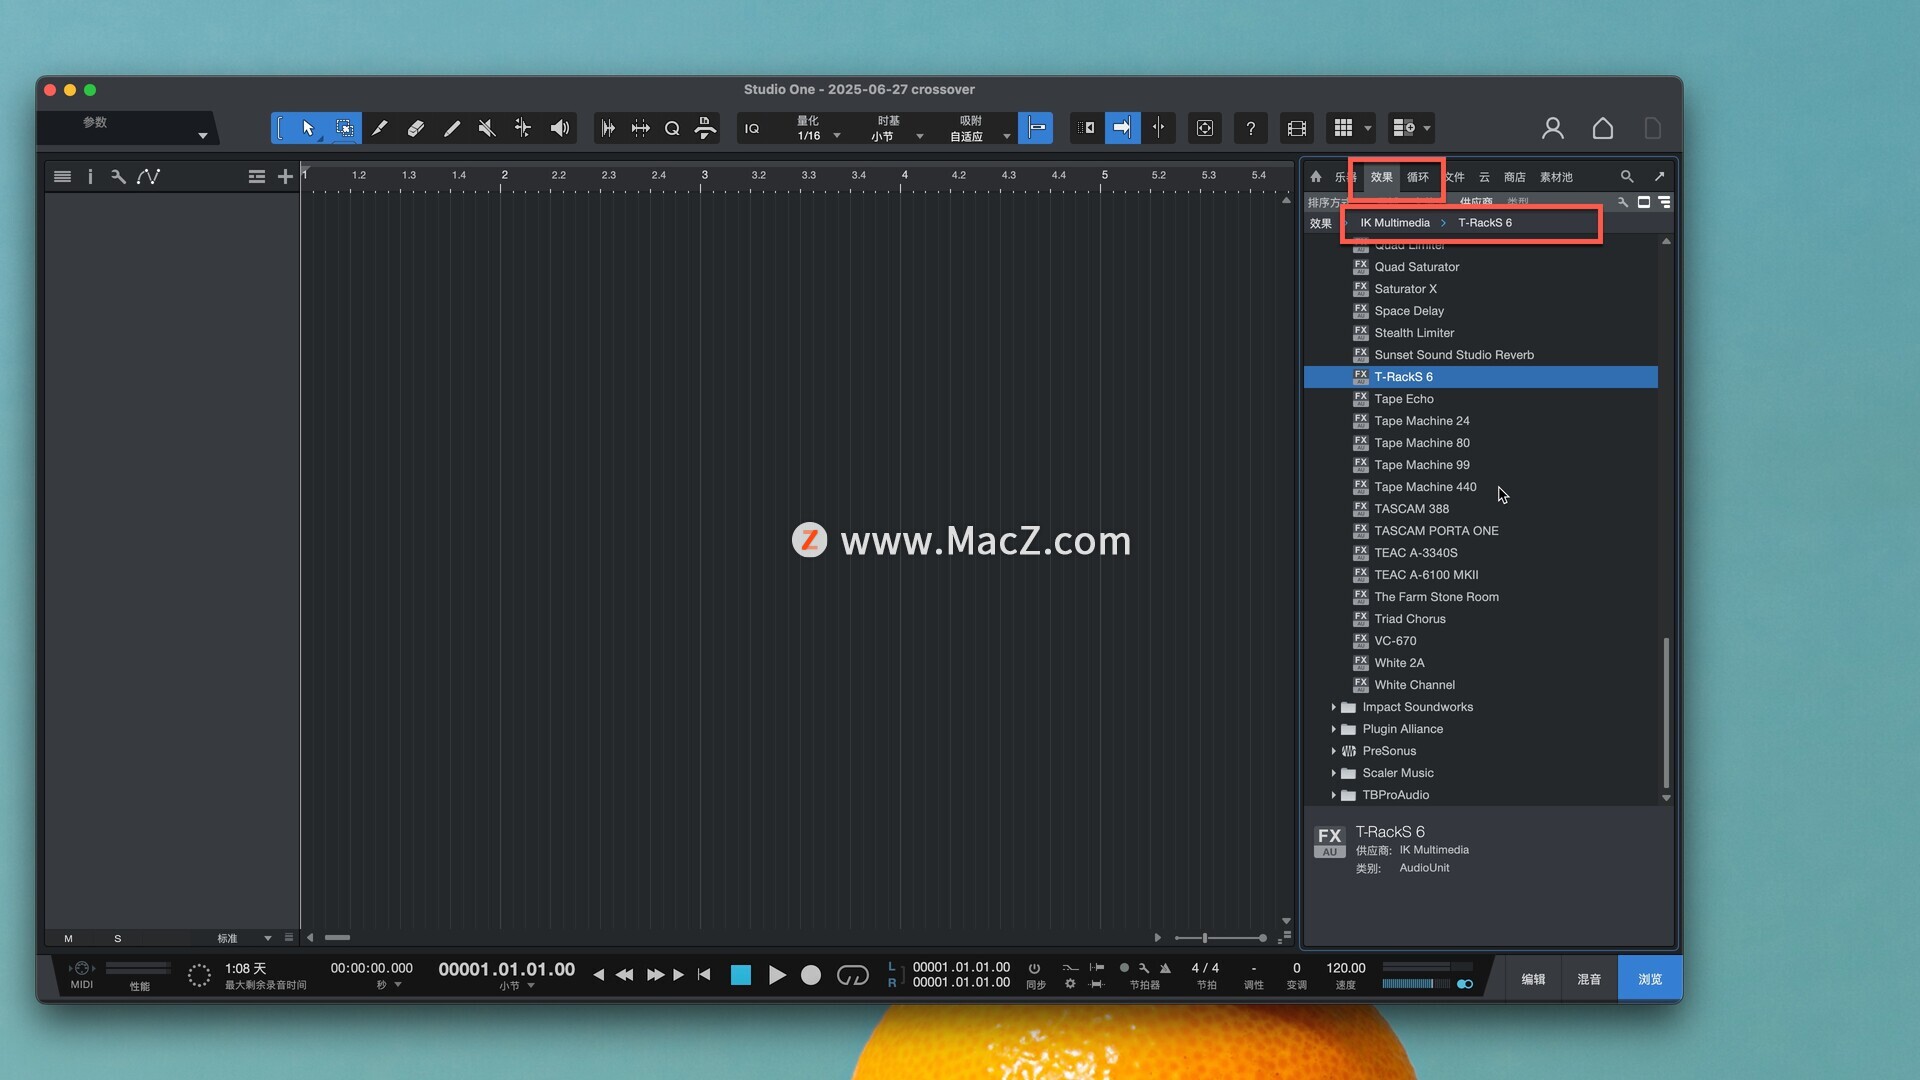Select the Bend tool
The width and height of the screenshot is (1920, 1080).
pyautogui.click(x=523, y=128)
